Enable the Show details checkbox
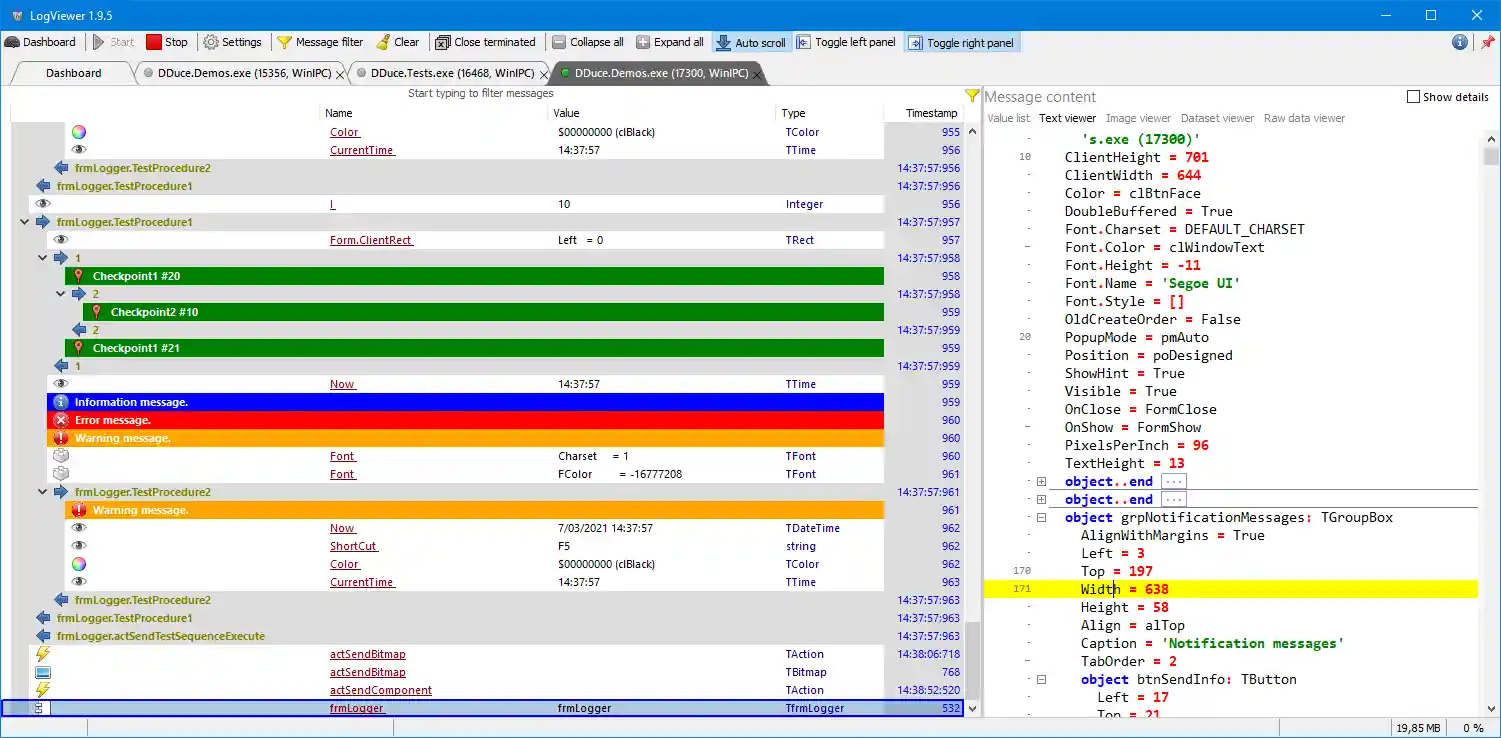The width and height of the screenshot is (1501, 738). 1414,96
